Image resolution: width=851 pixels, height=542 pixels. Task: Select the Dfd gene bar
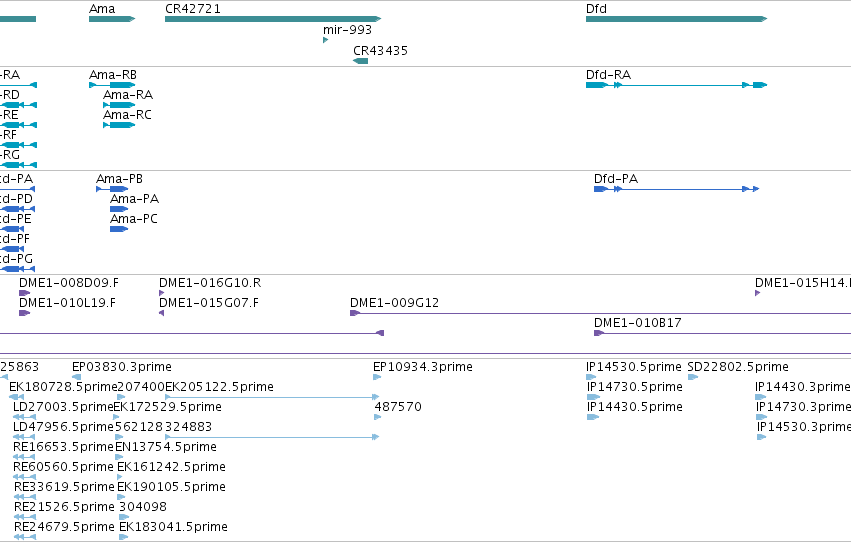(x=676, y=19)
